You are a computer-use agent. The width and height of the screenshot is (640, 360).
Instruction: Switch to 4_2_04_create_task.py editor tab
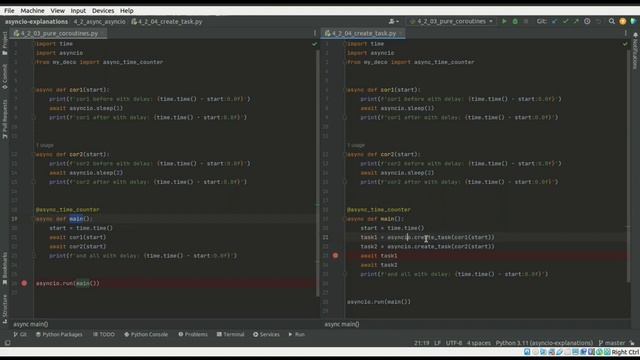[363, 33]
